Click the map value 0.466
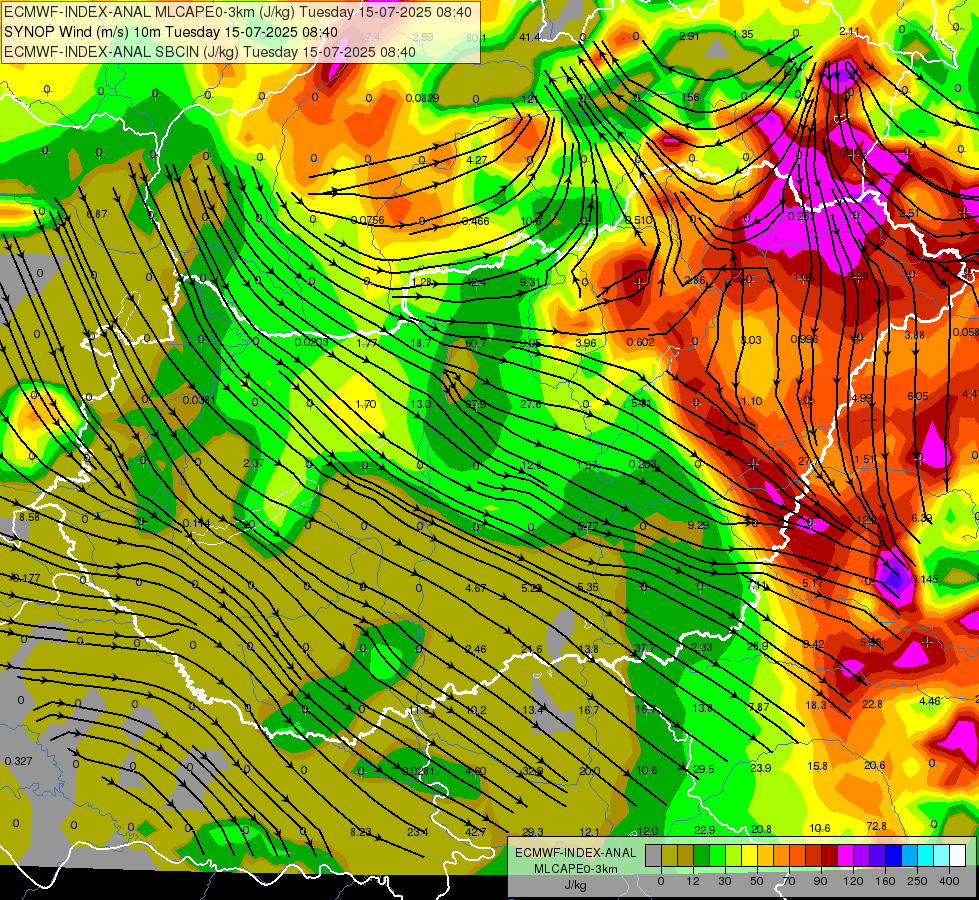Image resolution: width=979 pixels, height=900 pixels. pos(475,221)
